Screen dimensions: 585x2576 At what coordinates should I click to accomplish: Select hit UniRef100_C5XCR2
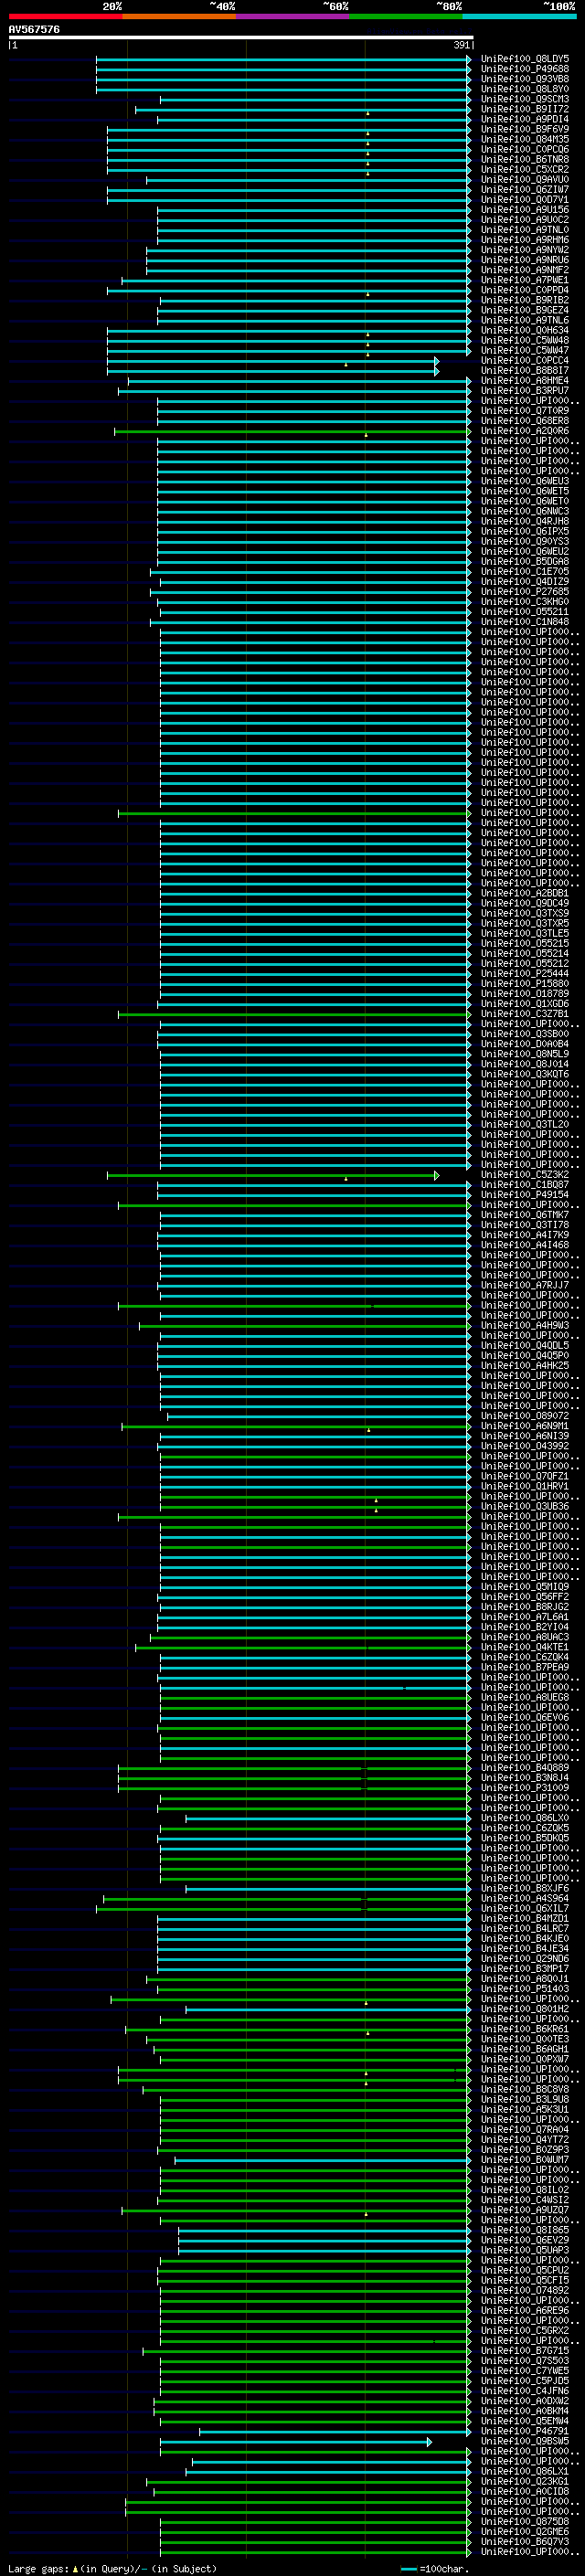(525, 169)
